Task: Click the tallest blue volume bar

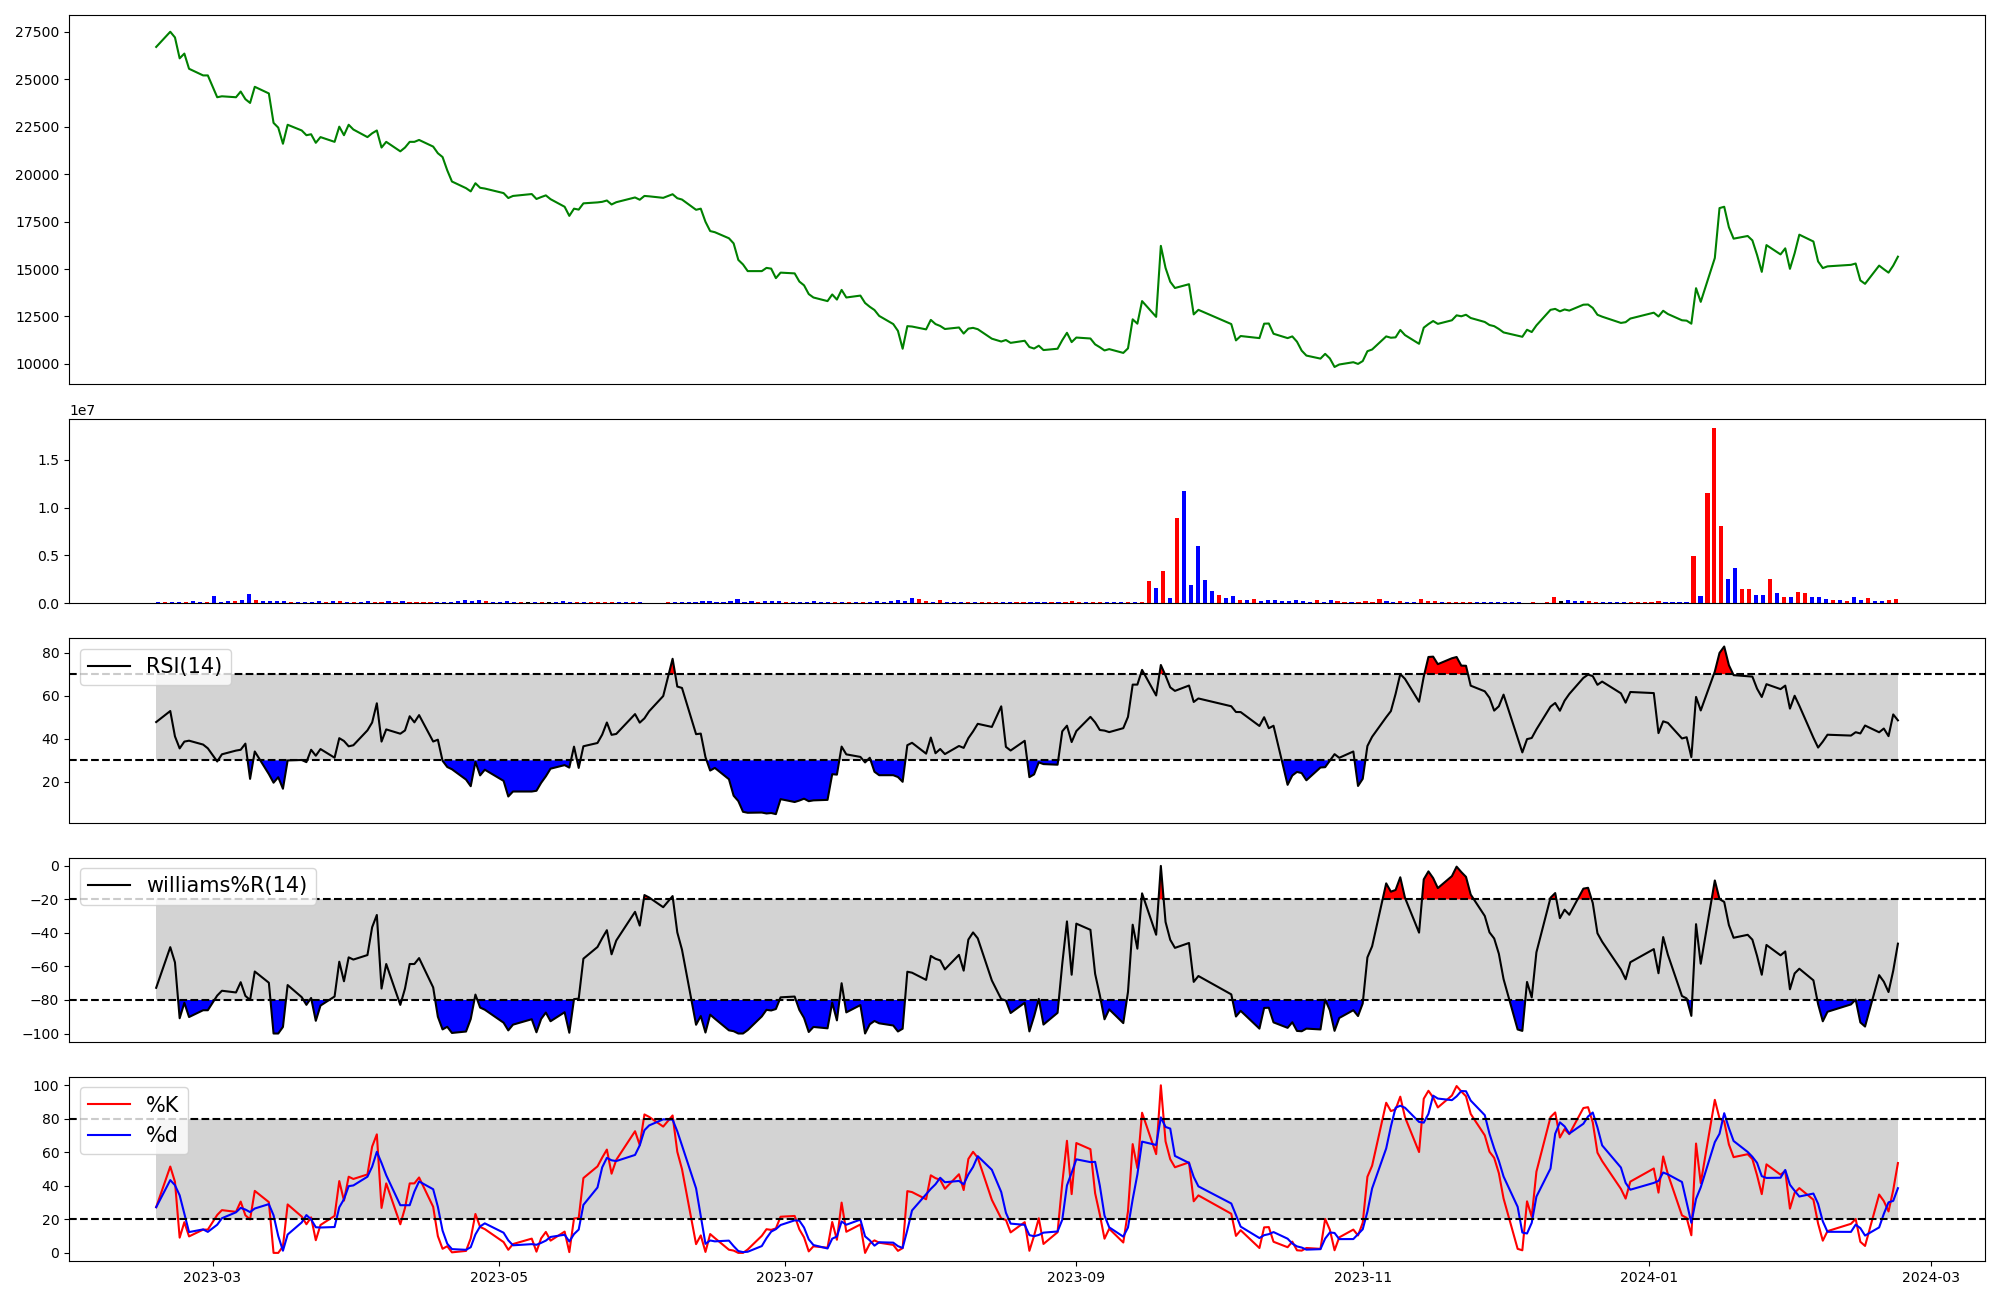Action: pos(1184,547)
